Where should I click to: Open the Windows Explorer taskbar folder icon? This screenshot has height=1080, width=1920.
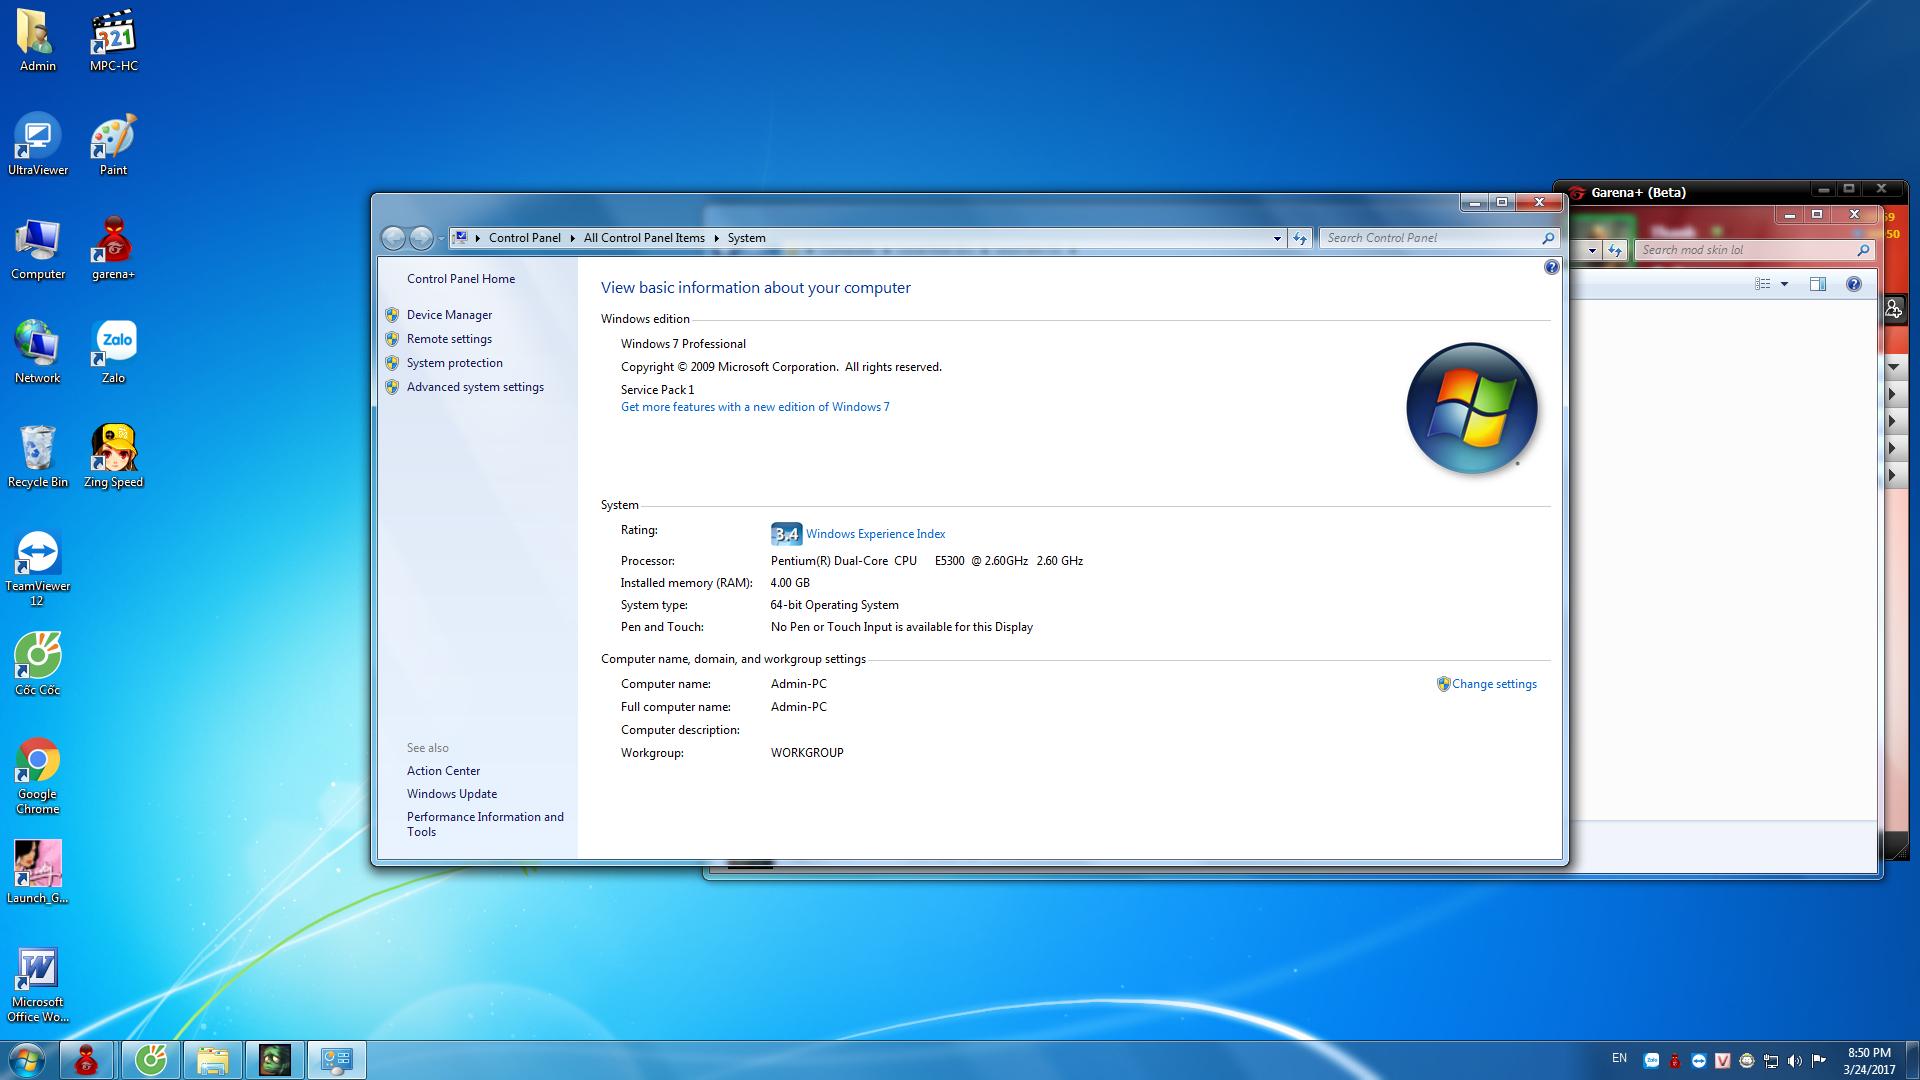212,1060
